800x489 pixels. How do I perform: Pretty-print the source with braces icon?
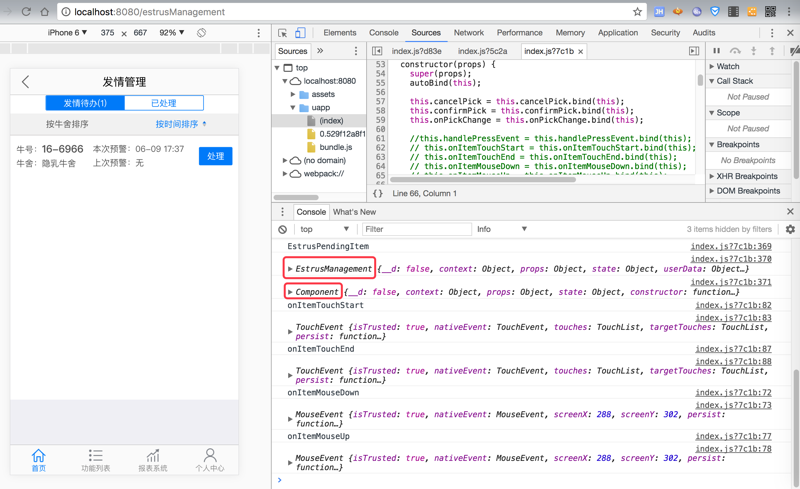point(378,193)
